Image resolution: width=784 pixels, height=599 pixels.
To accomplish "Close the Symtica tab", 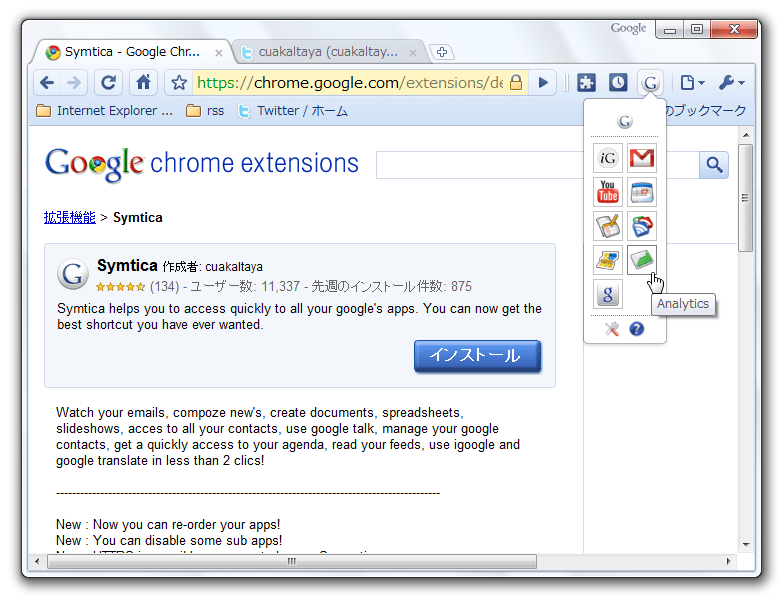I will pyautogui.click(x=218, y=52).
